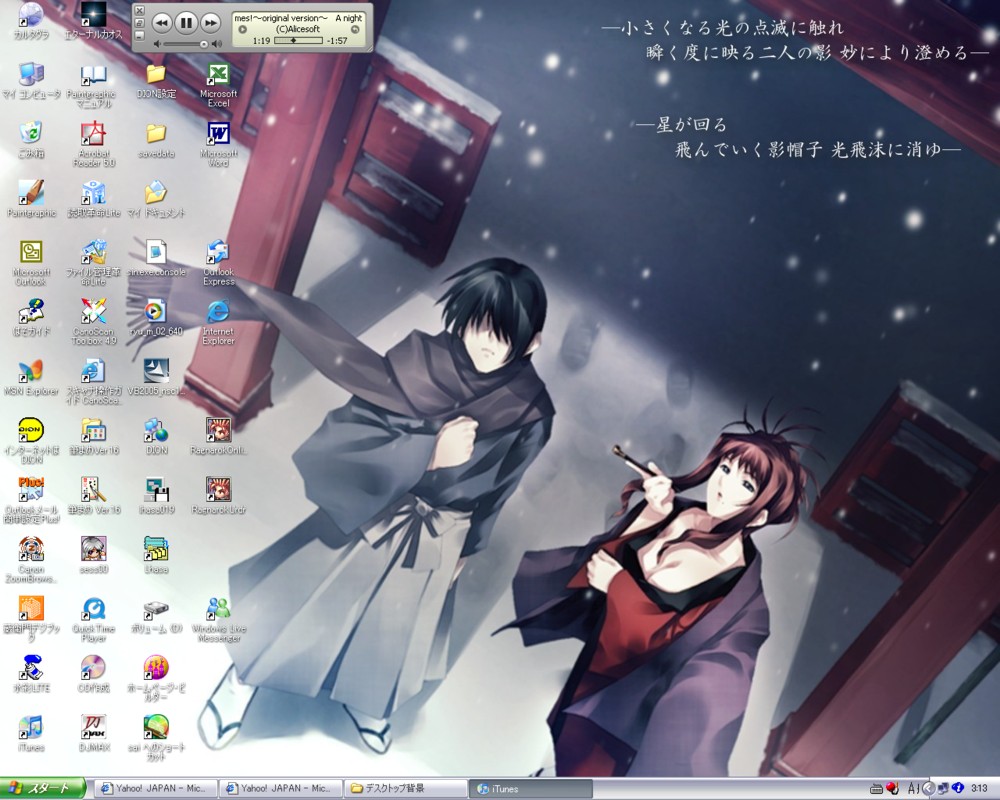
Task: Seek on the iTunes track progress bar
Action: pos(298,40)
